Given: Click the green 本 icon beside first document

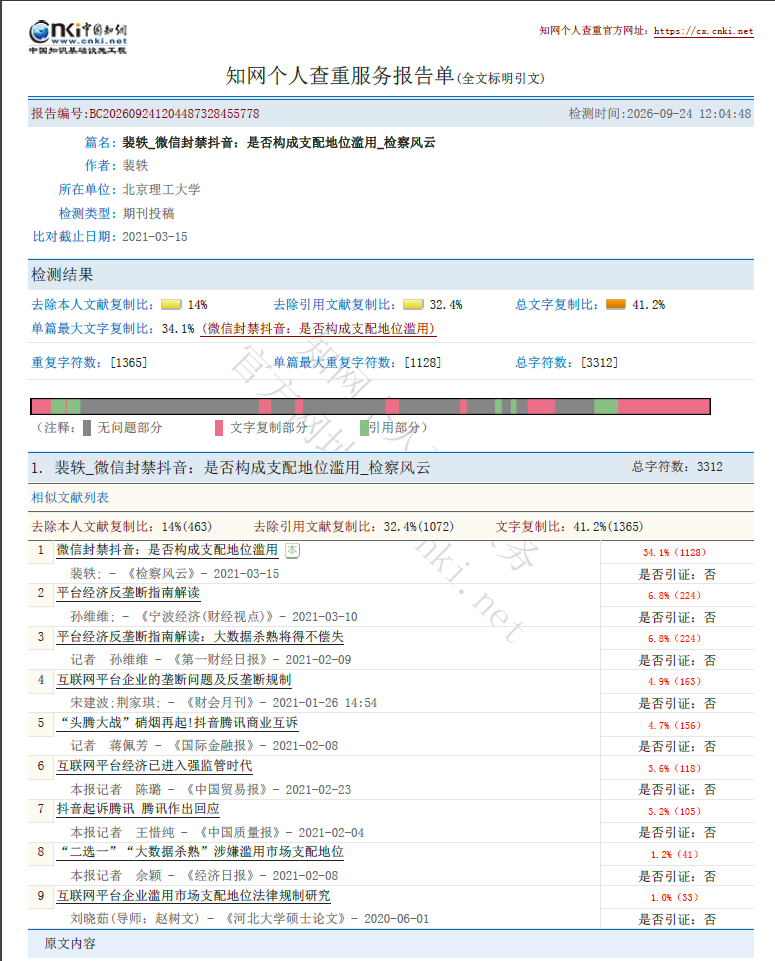Looking at the screenshot, I should [292, 550].
